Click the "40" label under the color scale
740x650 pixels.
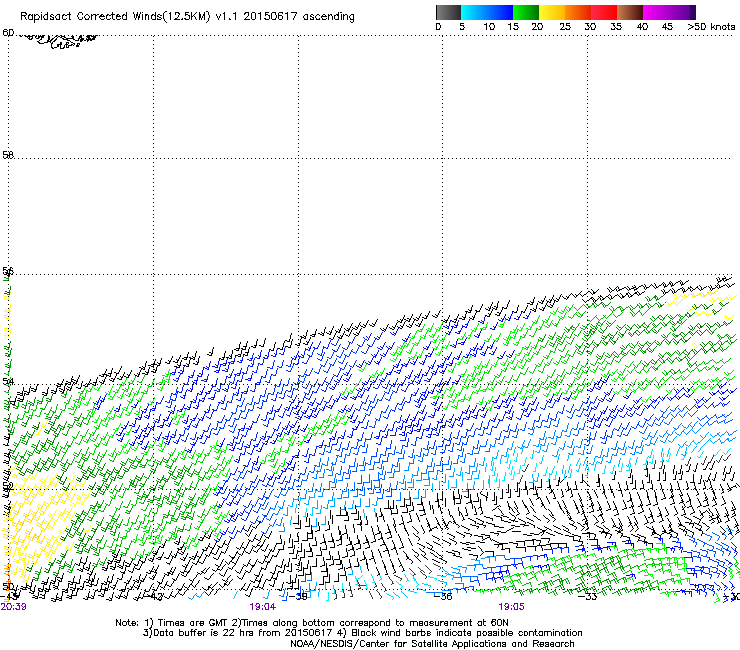642,26
